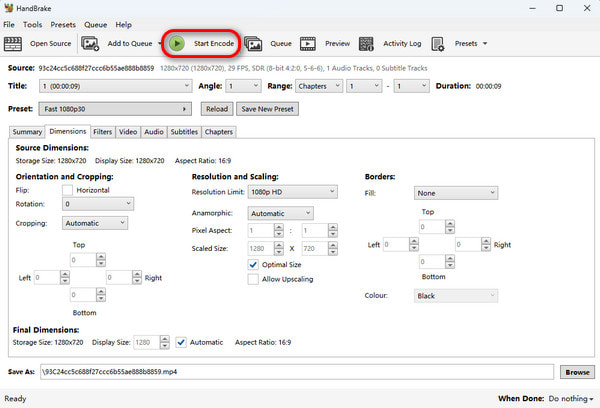Viewport: 600px width, 408px height.
Task: Click the Reload preset button
Action: point(217,109)
